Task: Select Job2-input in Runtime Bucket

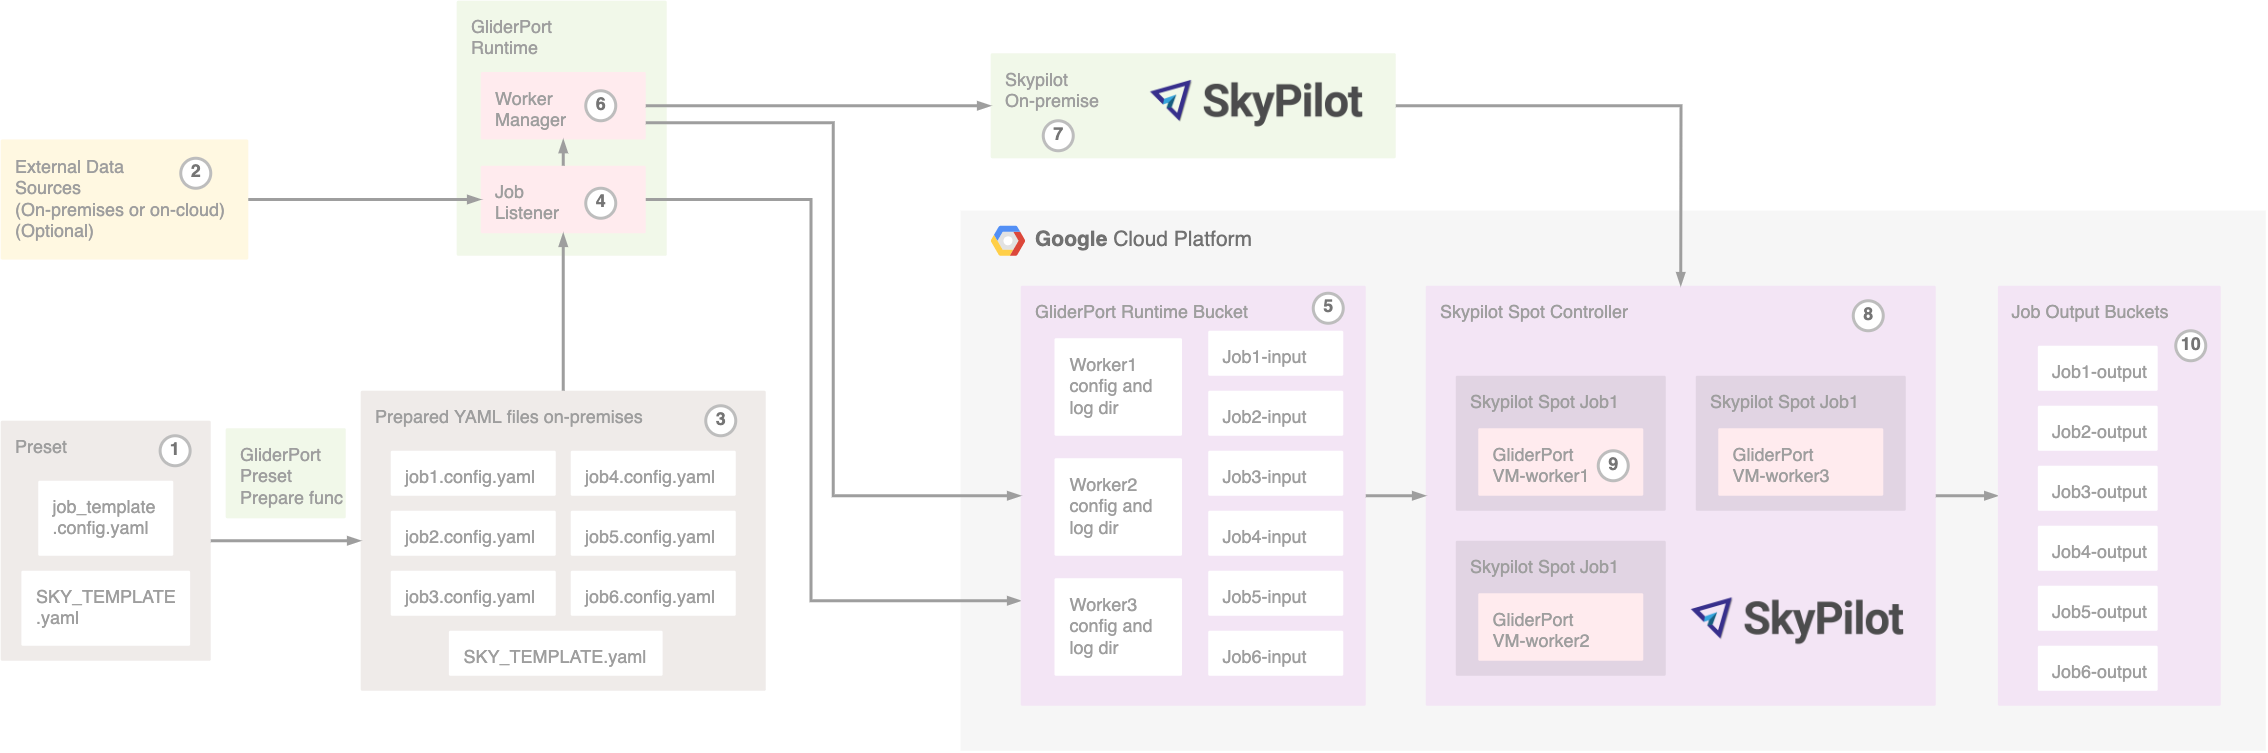Action: pyautogui.click(x=1275, y=415)
